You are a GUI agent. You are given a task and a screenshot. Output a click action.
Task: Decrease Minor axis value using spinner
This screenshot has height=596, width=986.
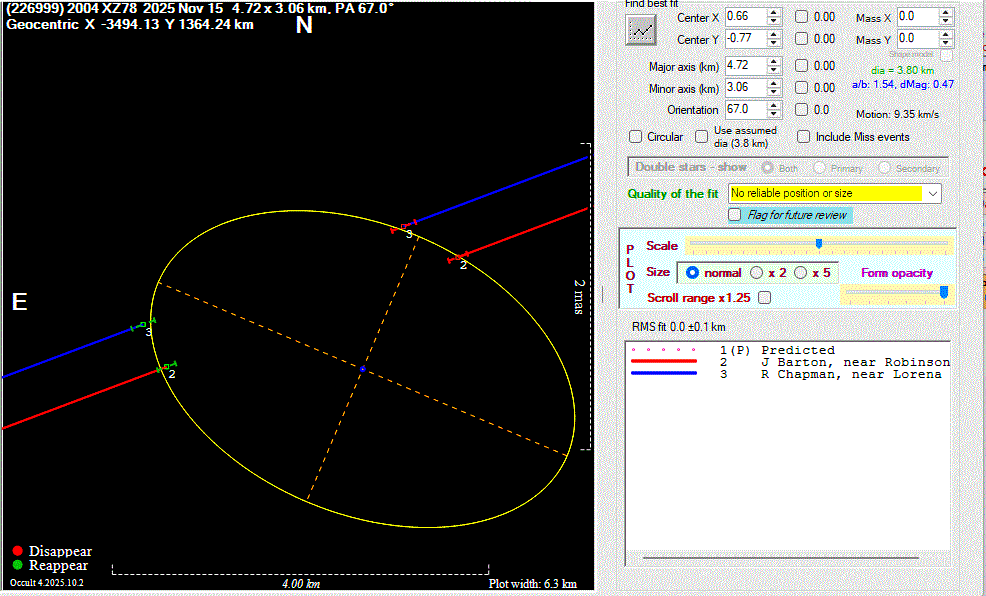click(x=773, y=92)
